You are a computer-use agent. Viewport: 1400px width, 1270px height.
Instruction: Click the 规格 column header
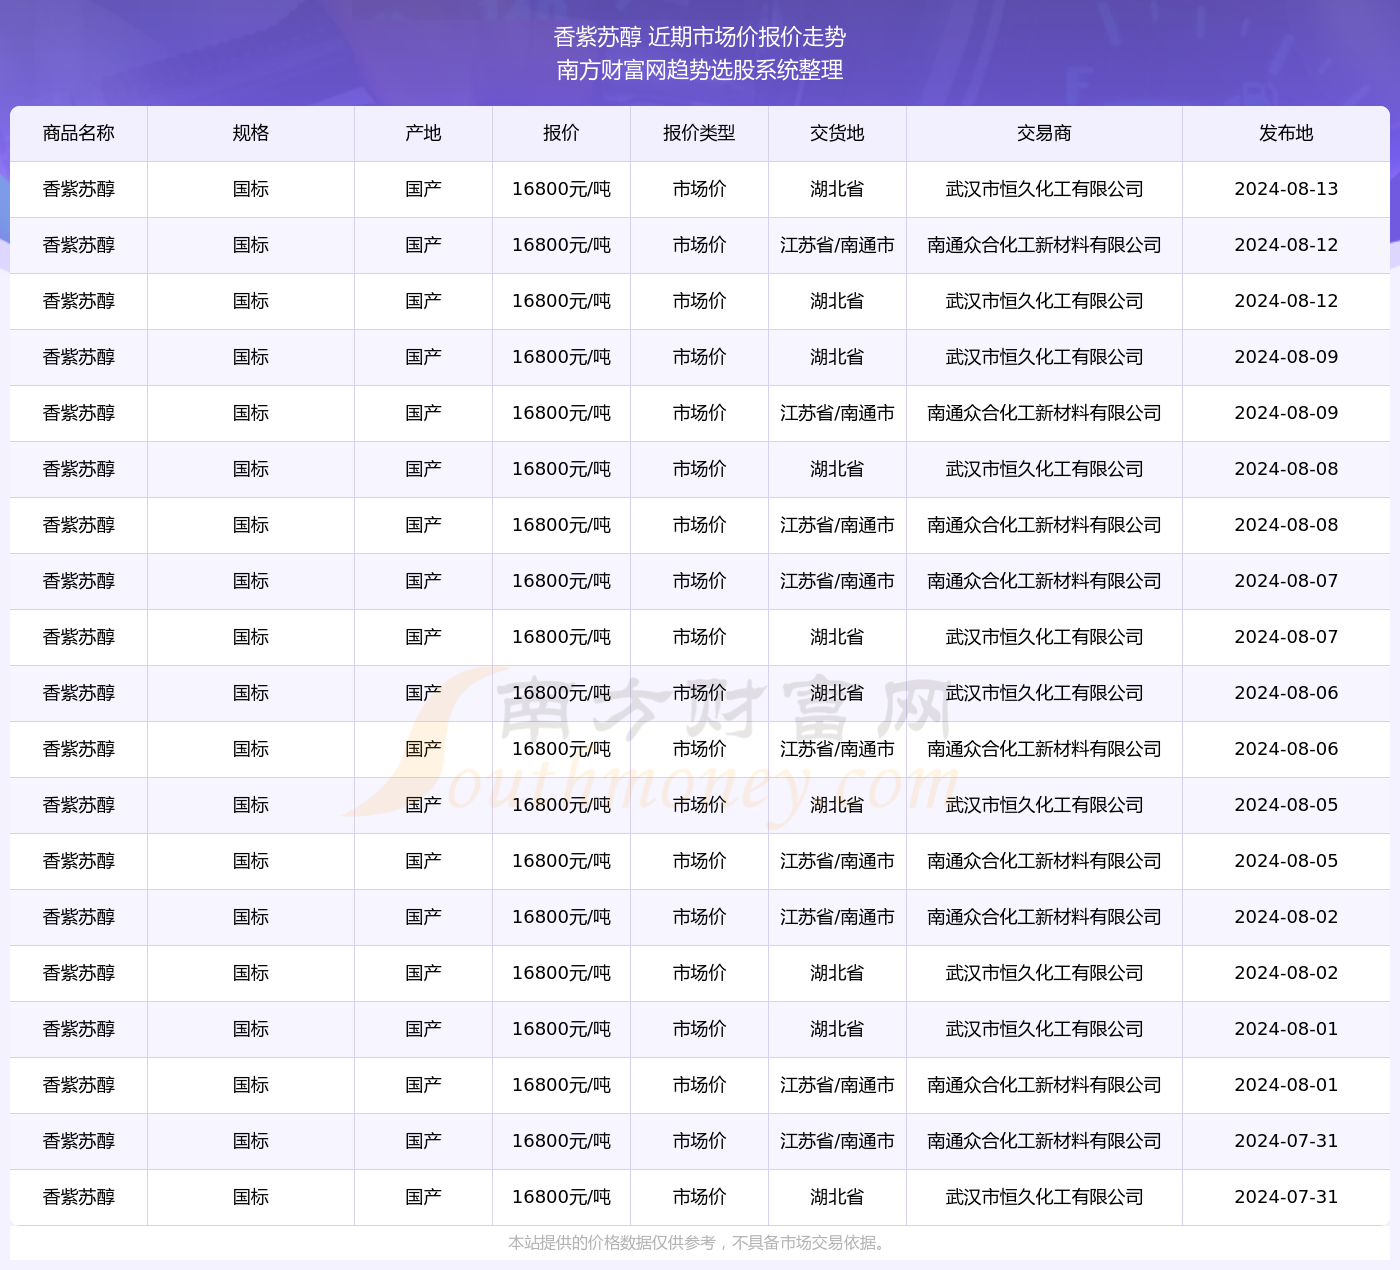click(251, 133)
